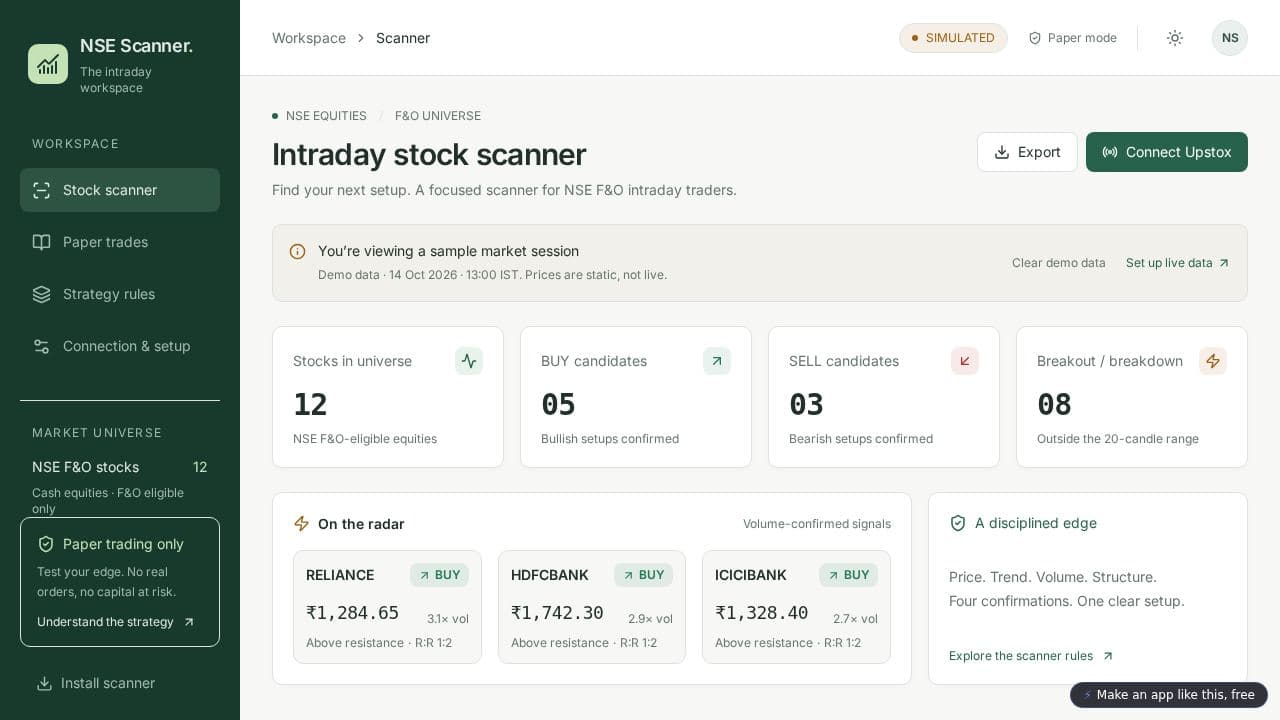Click Install scanner in the sidebar

click(96, 683)
